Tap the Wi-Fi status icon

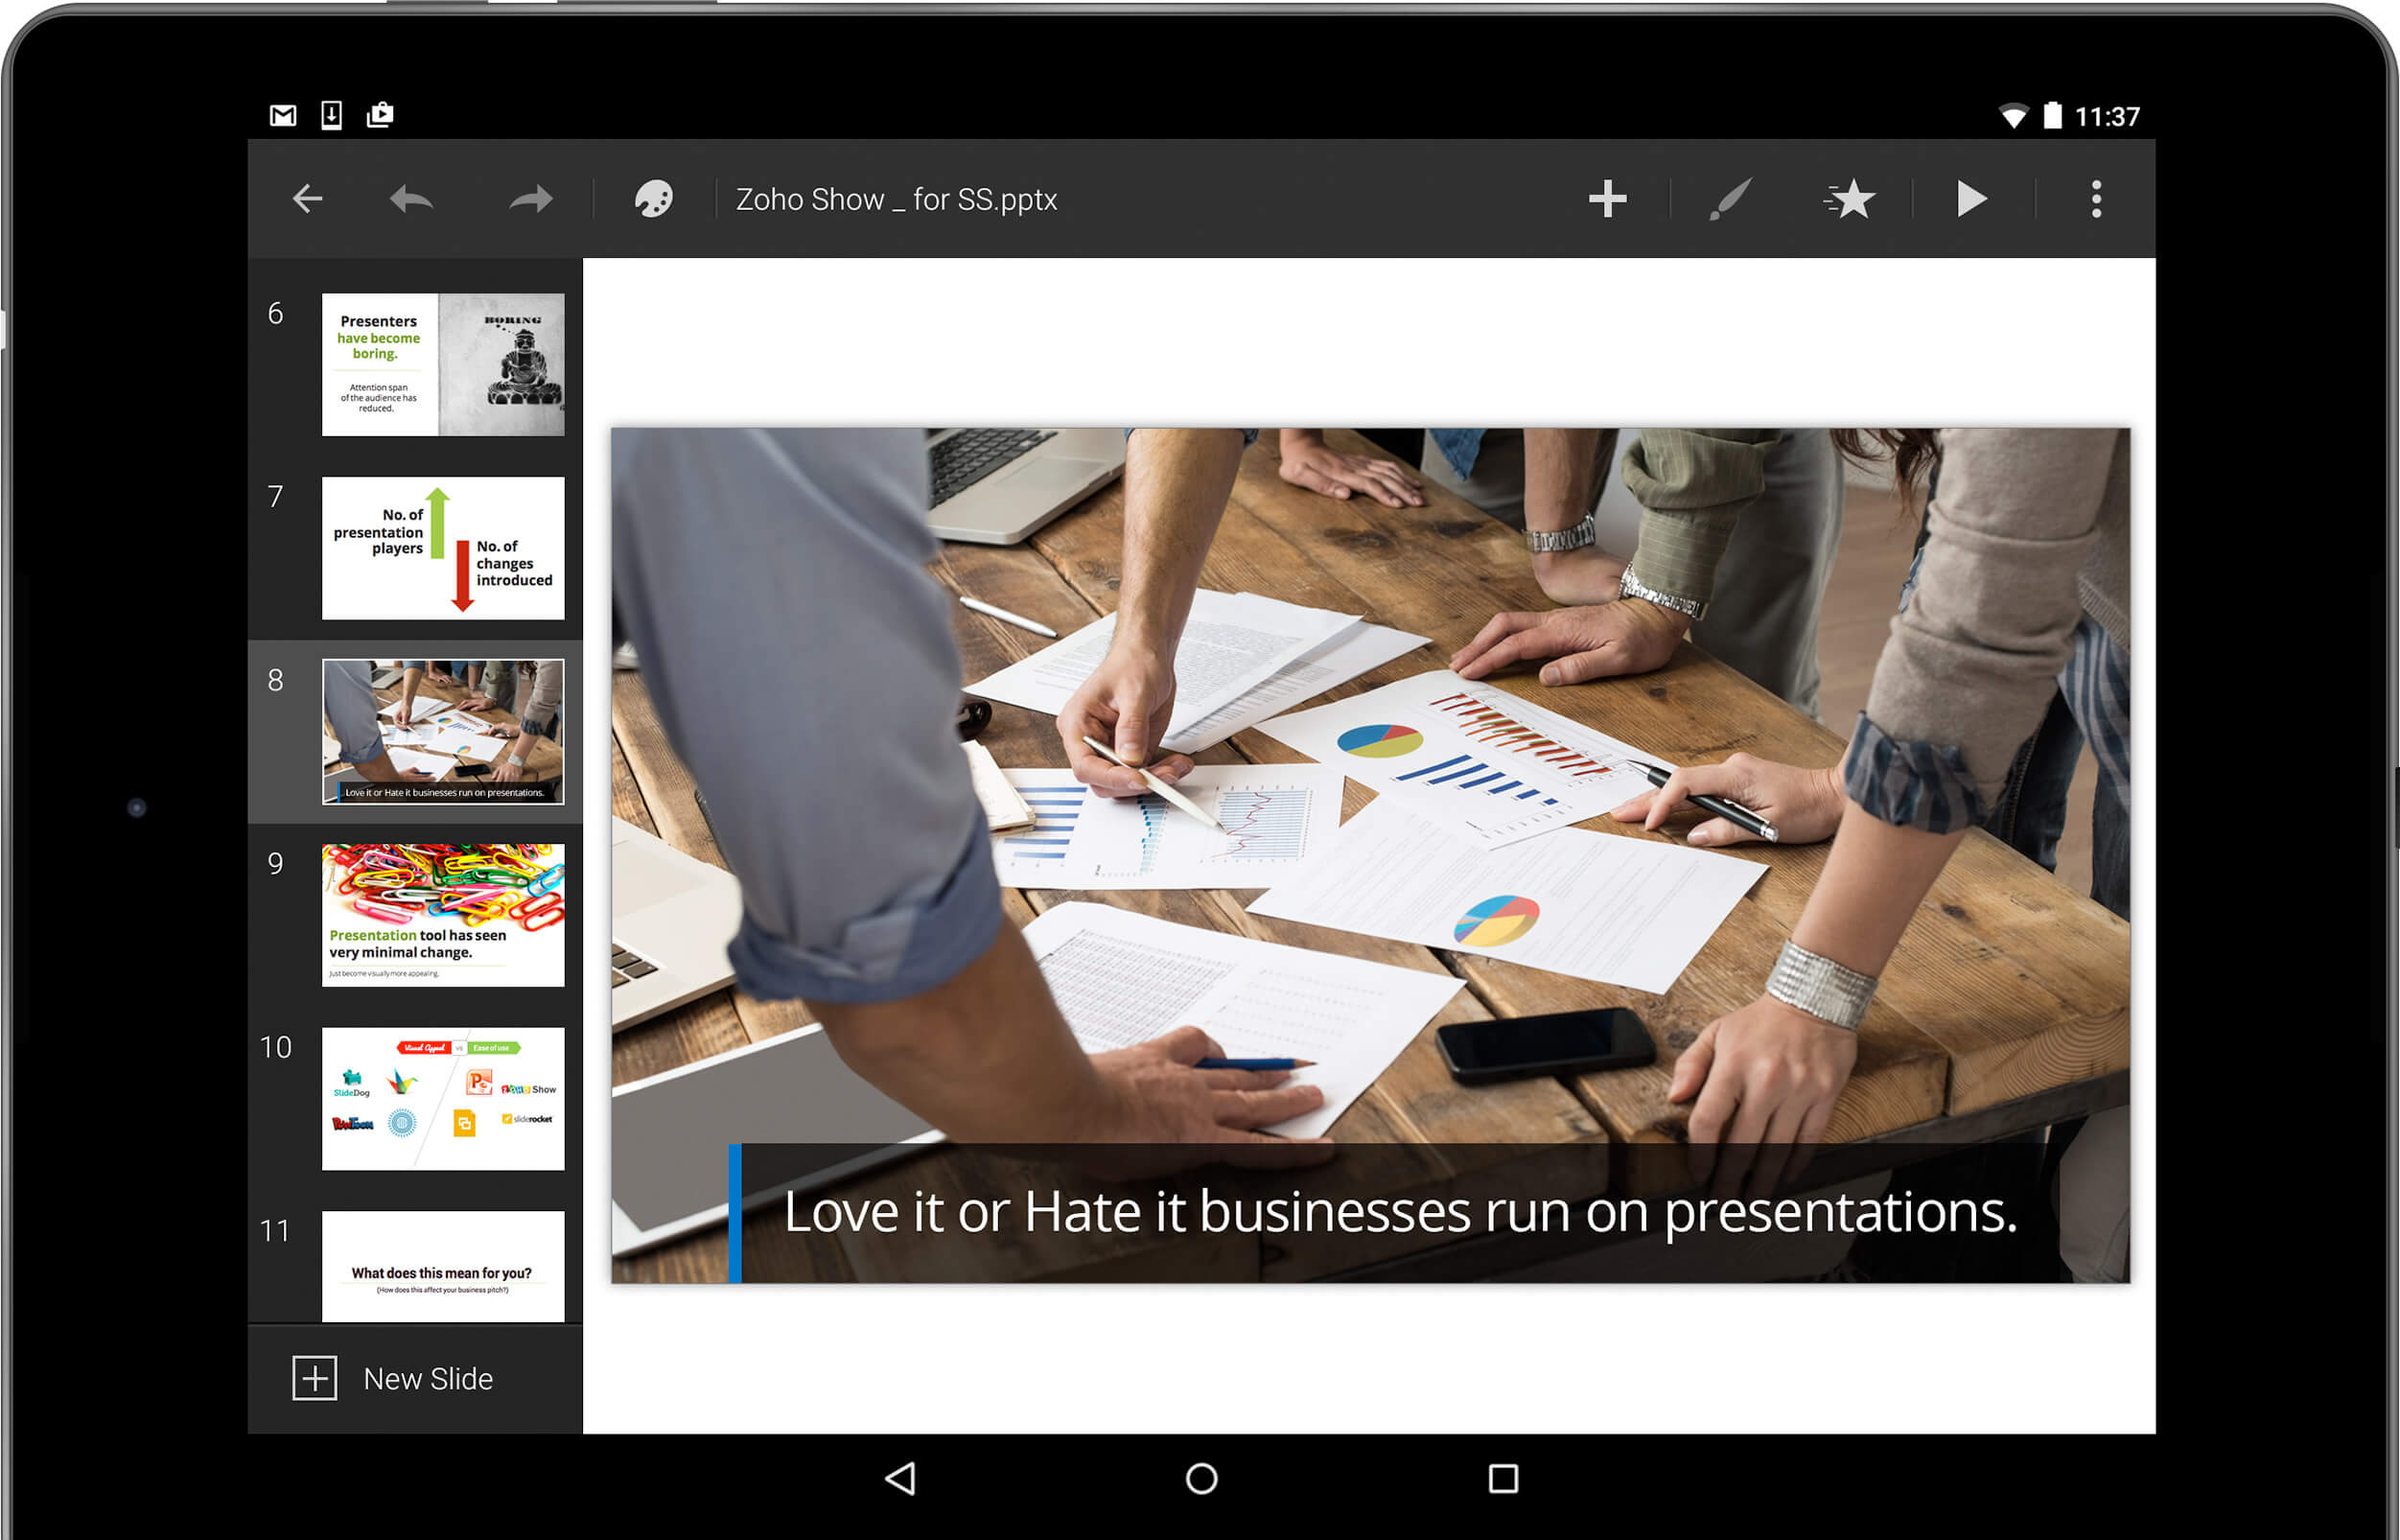[x=2013, y=117]
